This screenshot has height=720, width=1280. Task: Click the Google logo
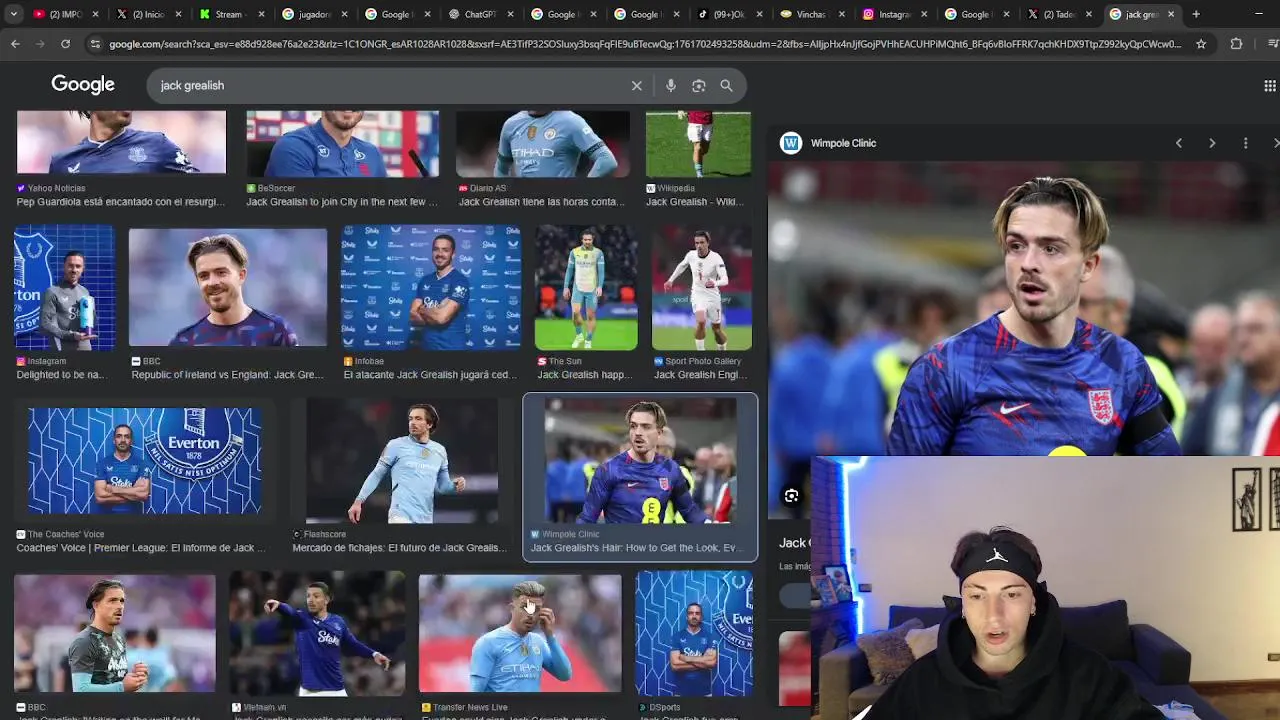83,85
